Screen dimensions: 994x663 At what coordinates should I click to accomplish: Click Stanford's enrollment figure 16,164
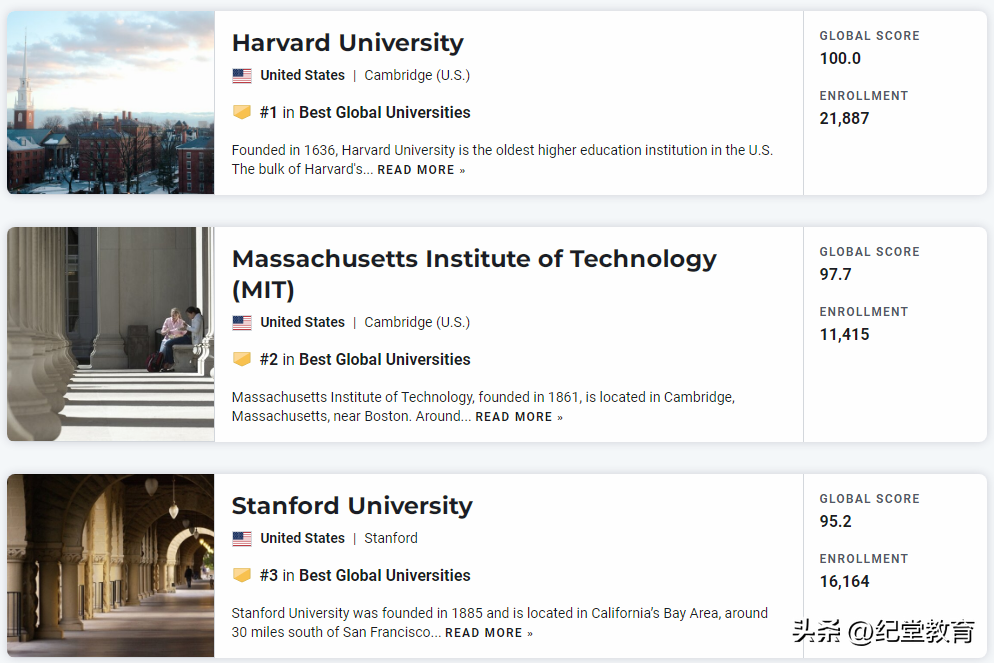[x=844, y=581]
